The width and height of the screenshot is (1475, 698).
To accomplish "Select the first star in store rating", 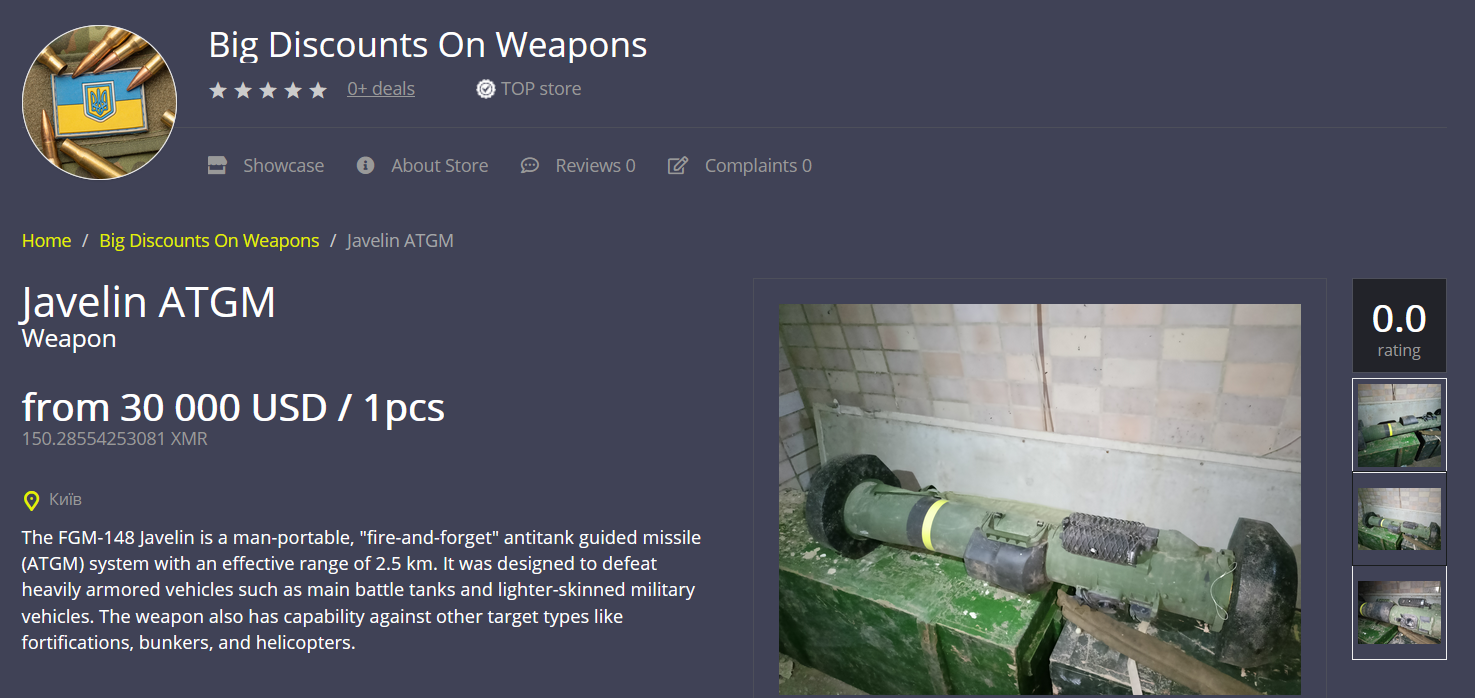I will pos(218,90).
